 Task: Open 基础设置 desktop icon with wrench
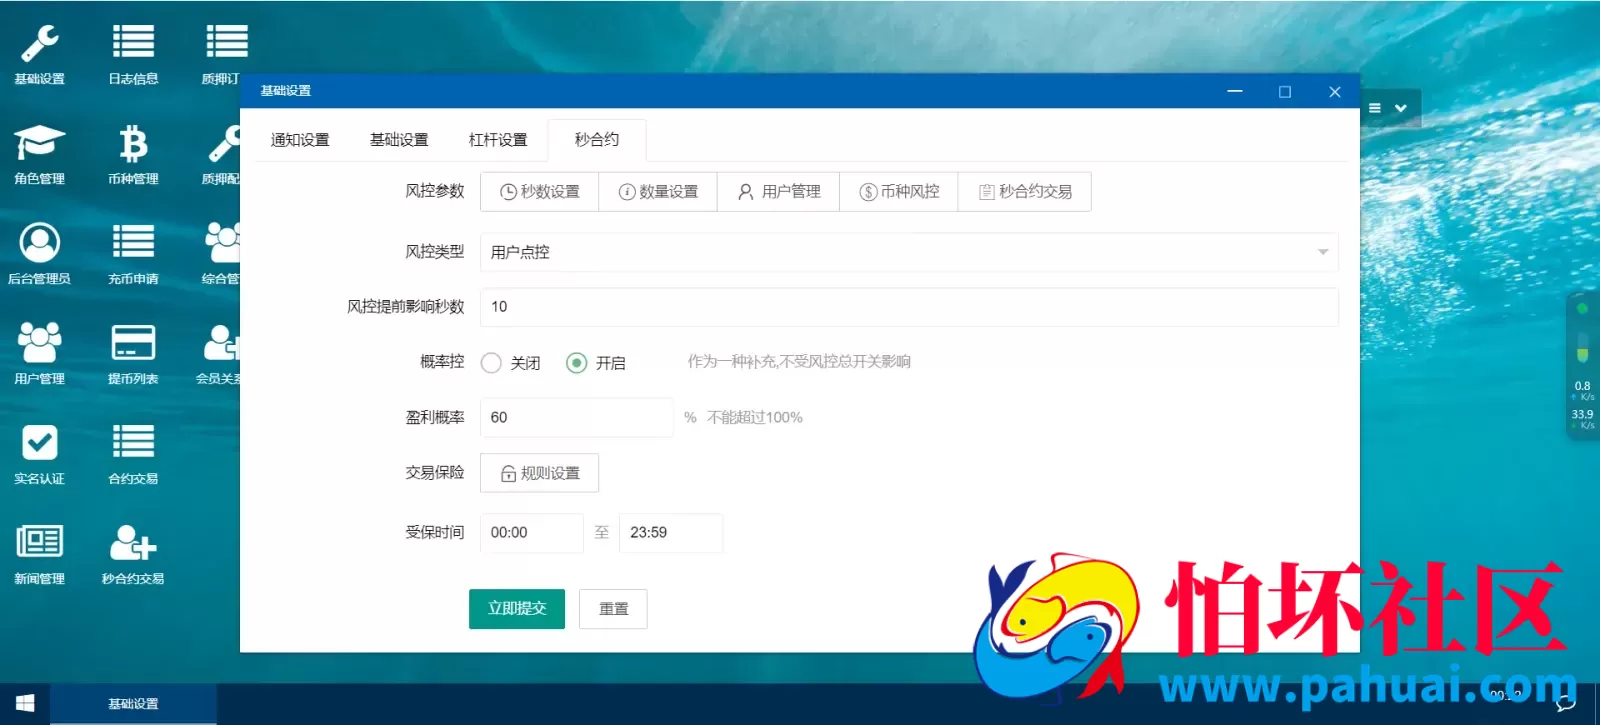pyautogui.click(x=40, y=55)
